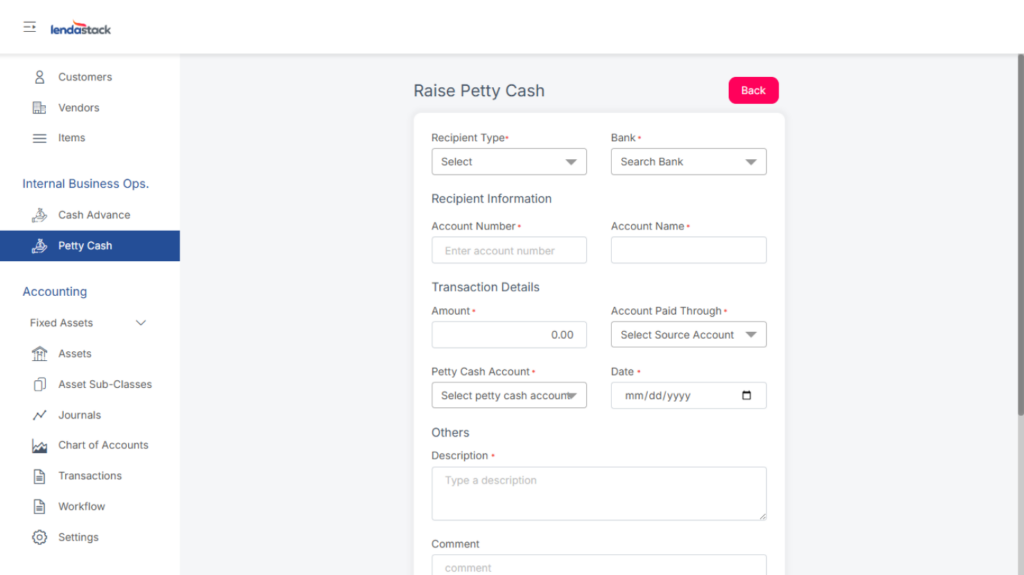
Task: Click the Journals line-chart icon
Action: tap(40, 415)
